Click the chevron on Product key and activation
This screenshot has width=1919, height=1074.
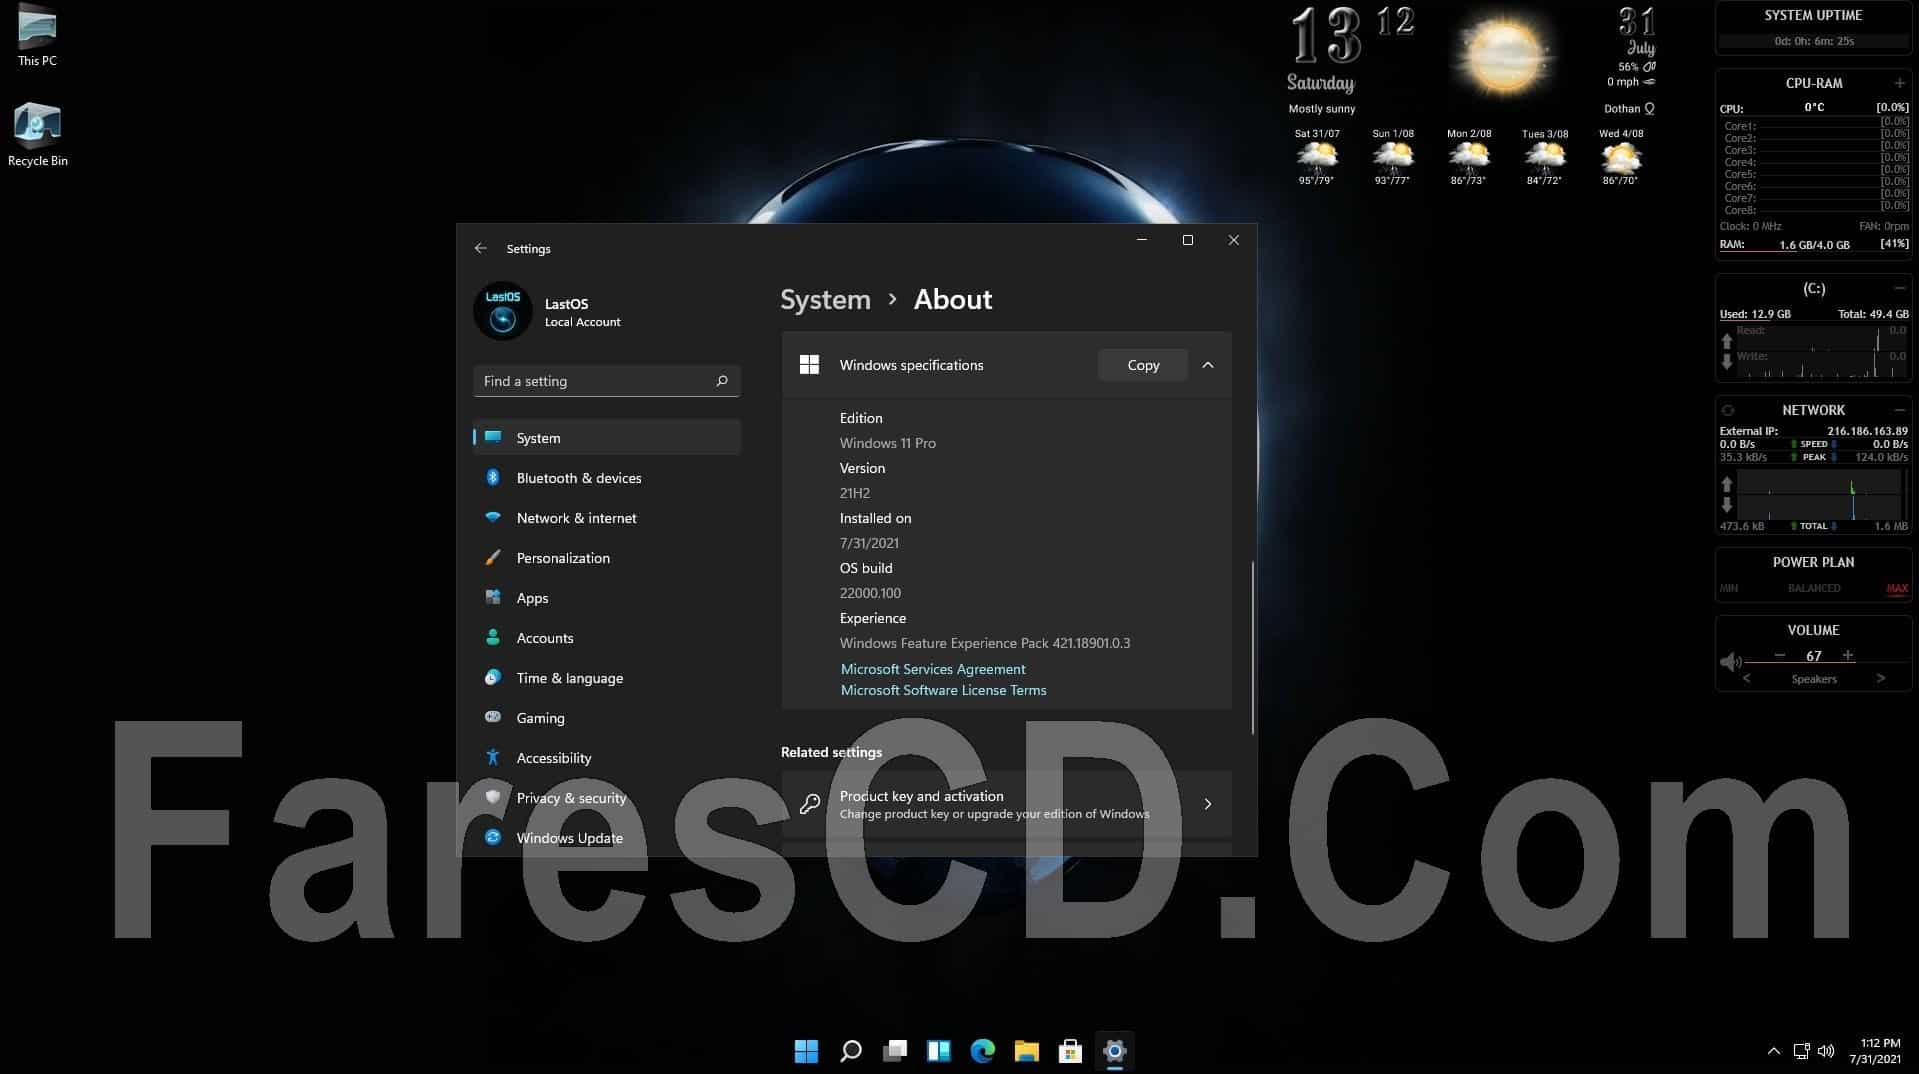[1208, 804]
